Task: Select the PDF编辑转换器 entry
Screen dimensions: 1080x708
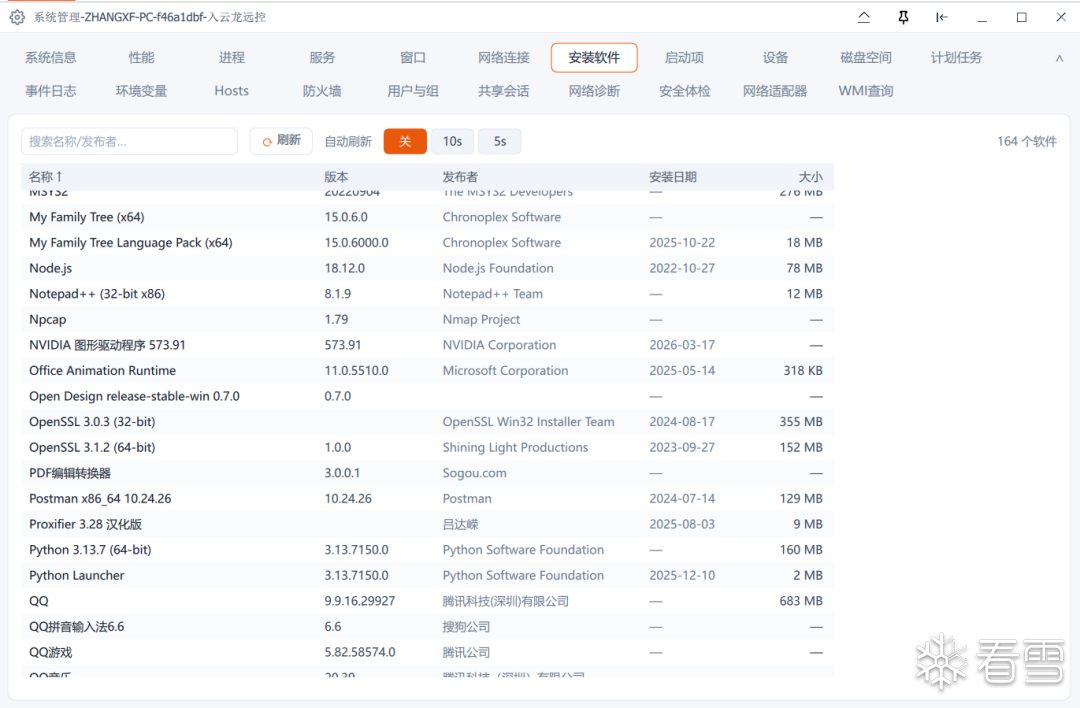Action: [x=427, y=472]
